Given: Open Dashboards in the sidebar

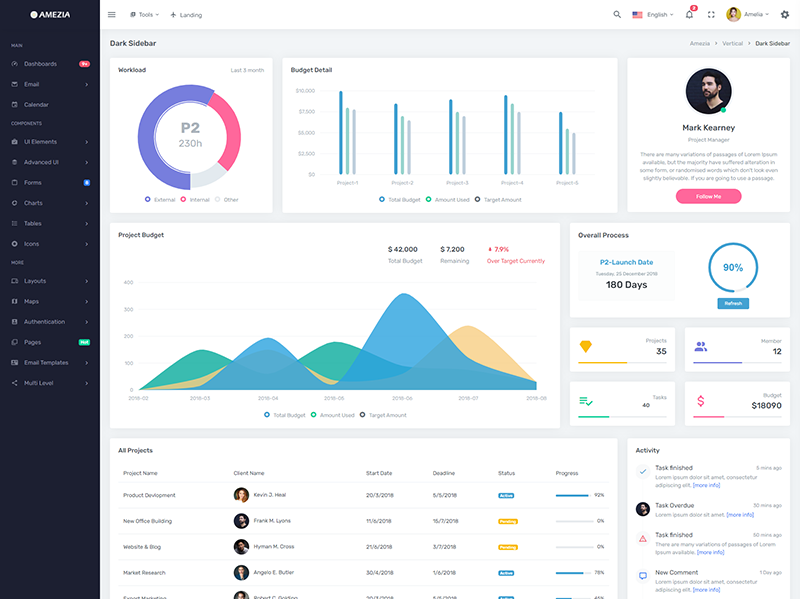Looking at the screenshot, I should [x=40, y=64].
